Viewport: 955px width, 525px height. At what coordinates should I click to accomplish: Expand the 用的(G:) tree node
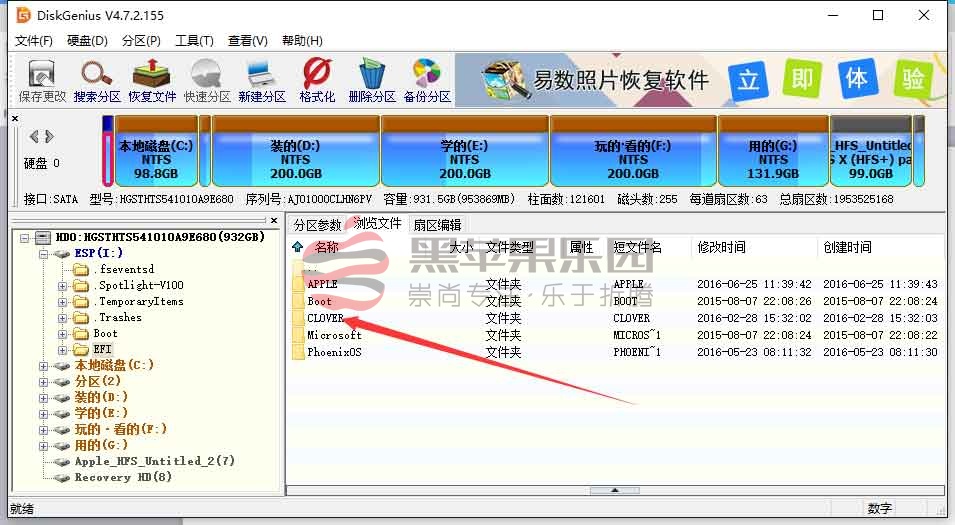click(x=43, y=446)
